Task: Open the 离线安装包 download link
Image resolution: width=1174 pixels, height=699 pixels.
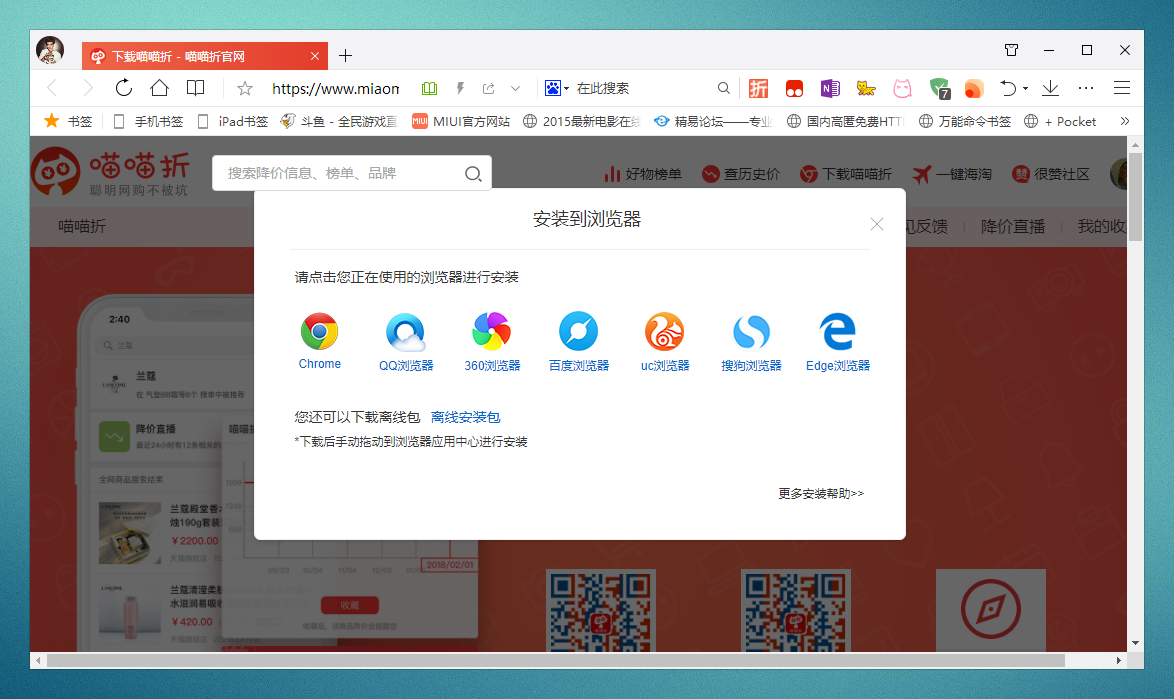Action: click(465, 417)
